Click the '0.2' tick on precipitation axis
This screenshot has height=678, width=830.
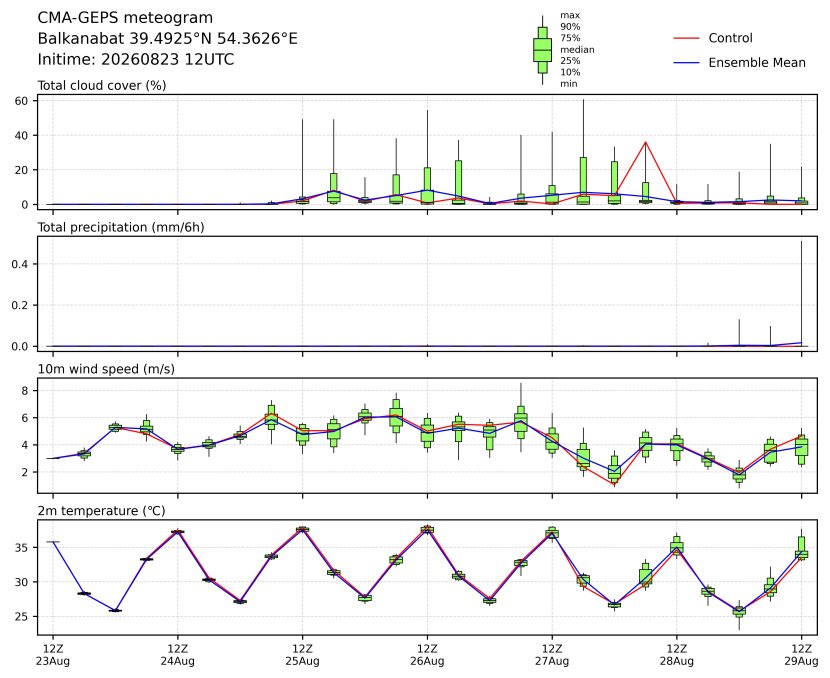pyautogui.click(x=20, y=305)
